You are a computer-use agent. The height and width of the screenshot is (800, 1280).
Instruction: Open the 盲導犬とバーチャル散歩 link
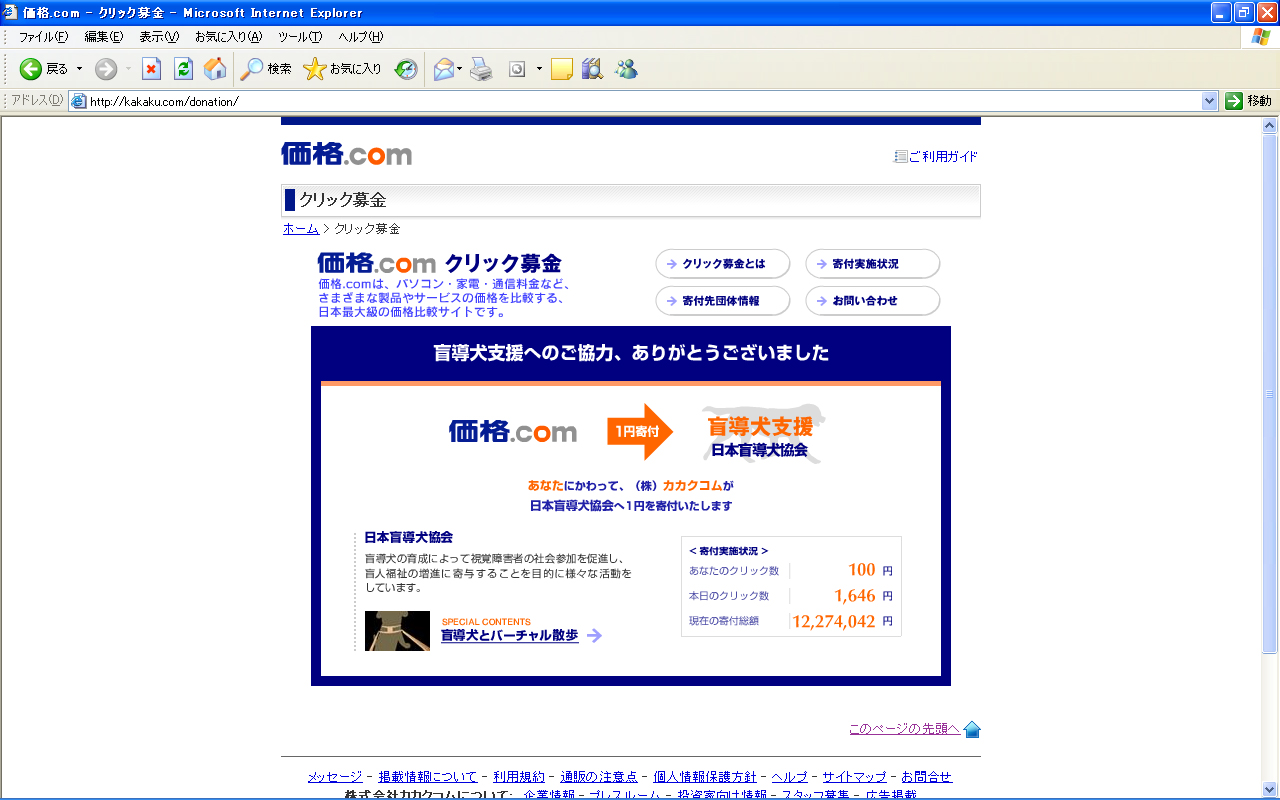510,636
